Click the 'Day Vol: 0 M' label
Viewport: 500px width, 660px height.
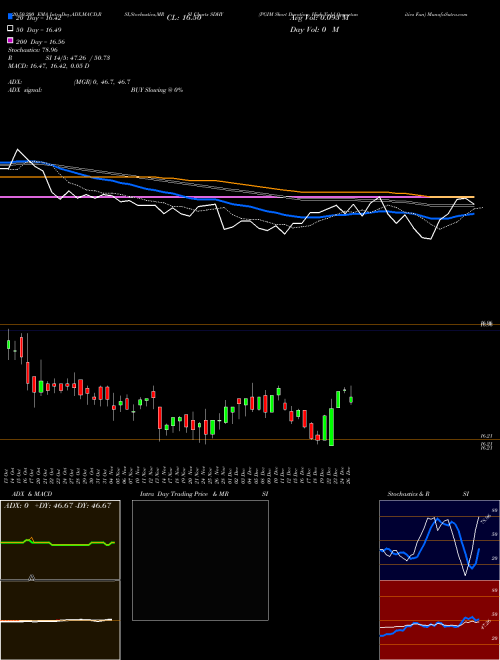pos(314,29)
